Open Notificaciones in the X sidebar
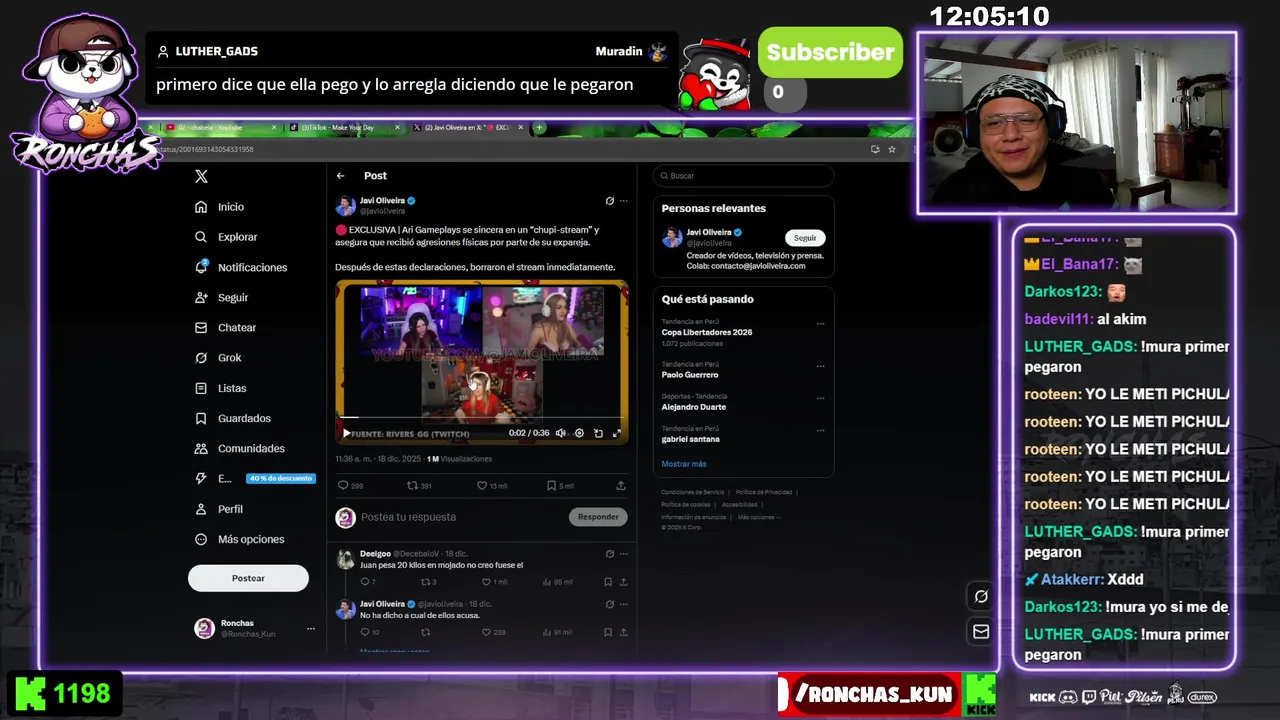This screenshot has width=1280, height=720. (241, 267)
